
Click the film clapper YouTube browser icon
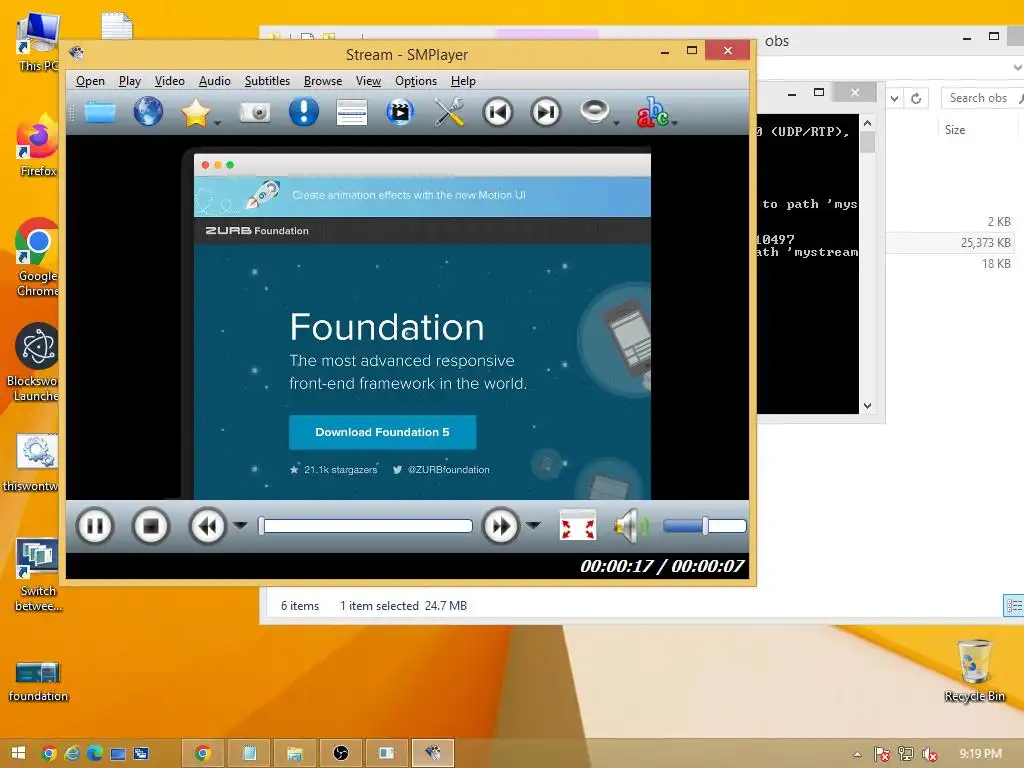point(400,112)
